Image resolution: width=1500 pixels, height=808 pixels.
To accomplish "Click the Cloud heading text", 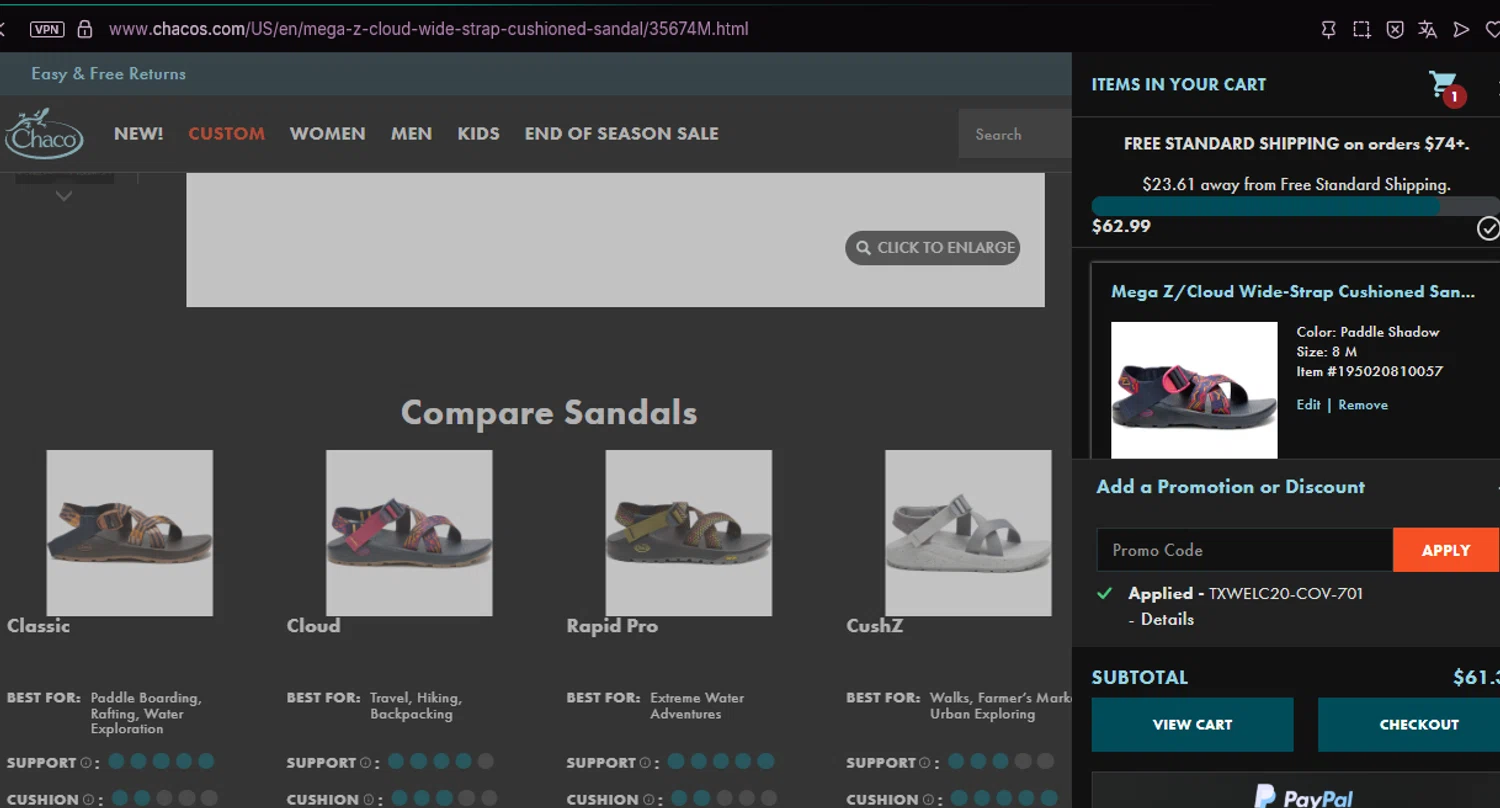I will click(x=314, y=626).
